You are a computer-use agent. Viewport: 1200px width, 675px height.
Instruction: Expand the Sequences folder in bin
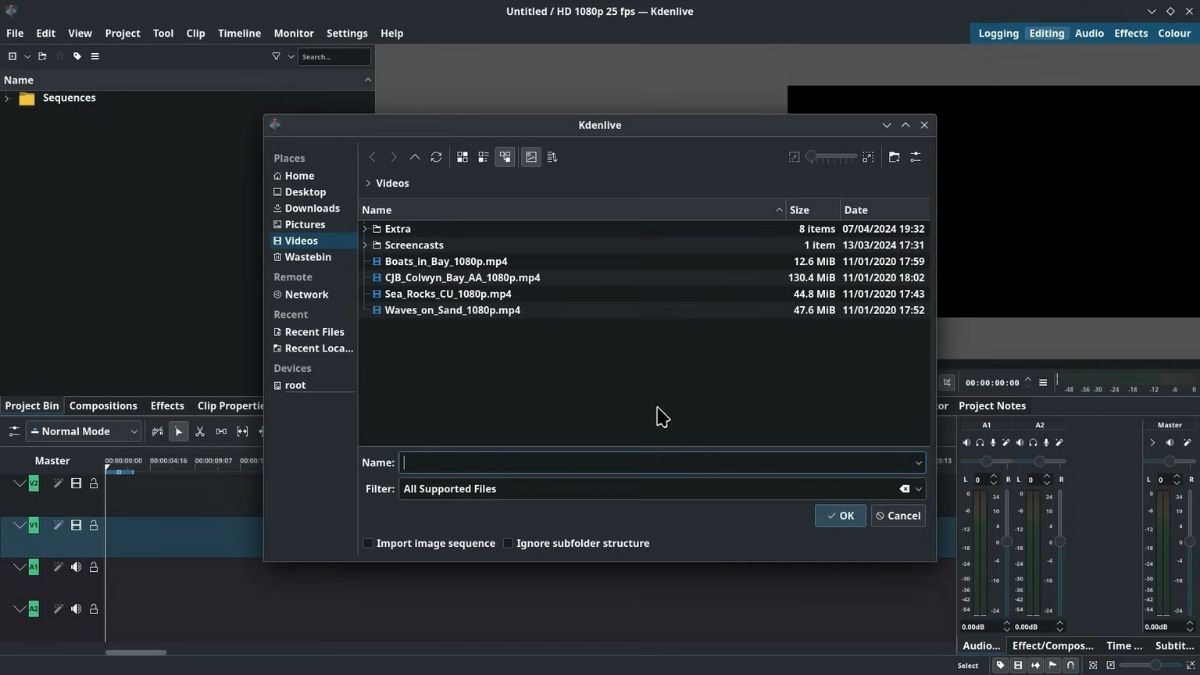[7, 98]
